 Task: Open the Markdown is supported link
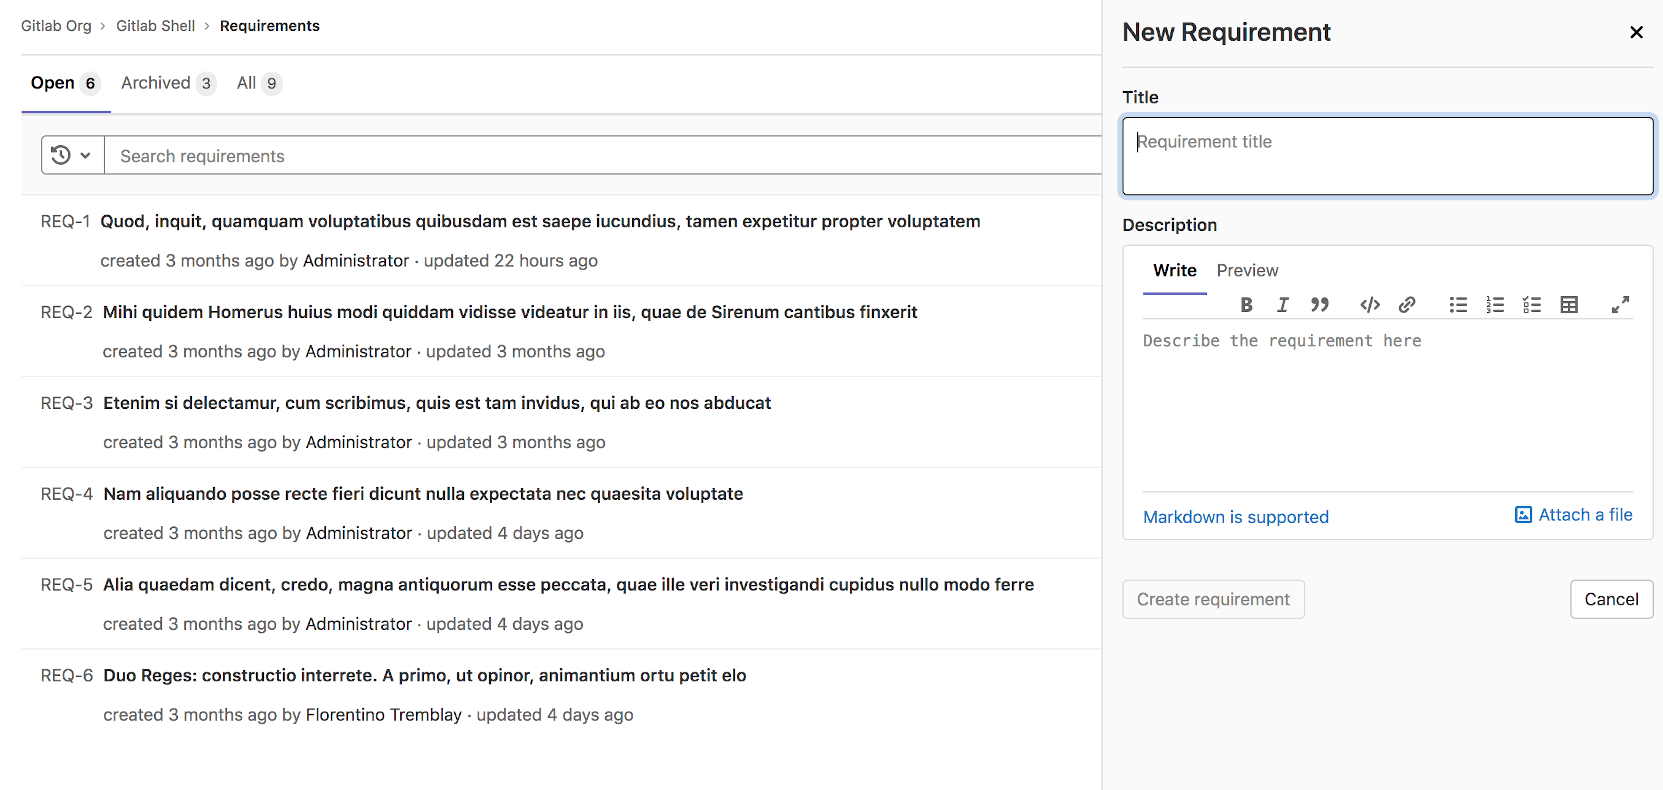[1235, 517]
